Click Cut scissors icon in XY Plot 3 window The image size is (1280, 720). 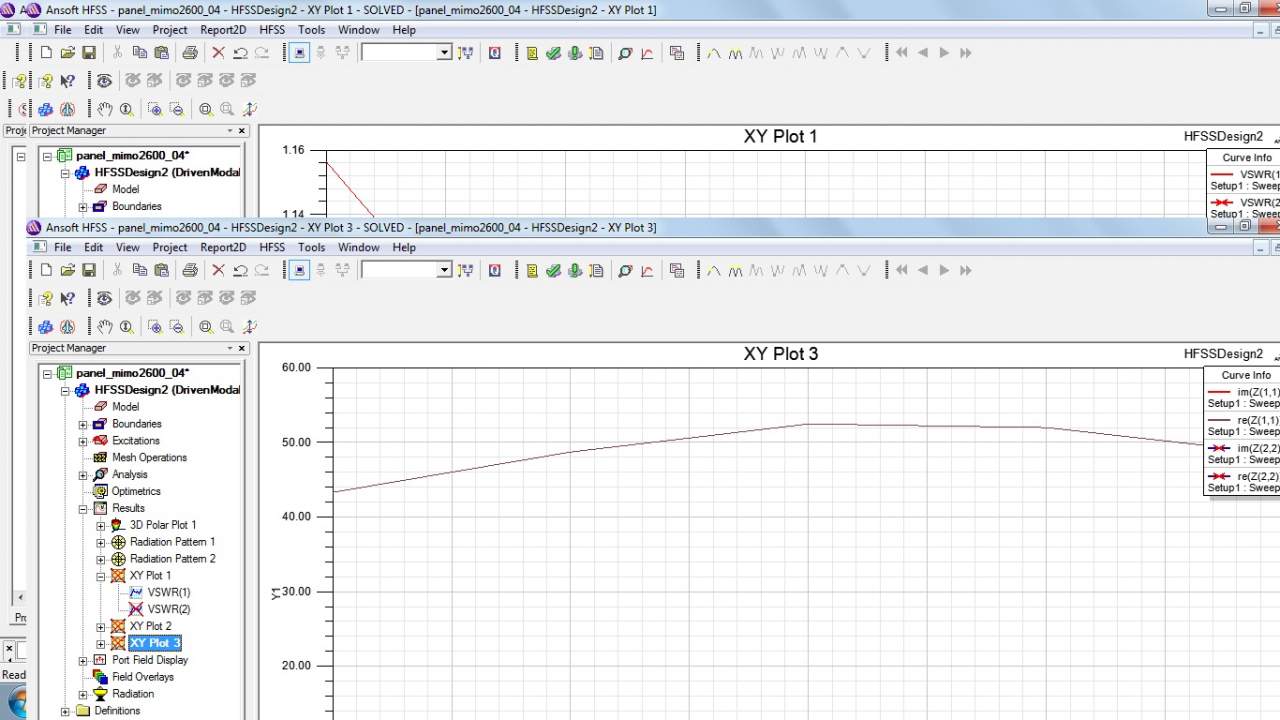[x=117, y=270]
